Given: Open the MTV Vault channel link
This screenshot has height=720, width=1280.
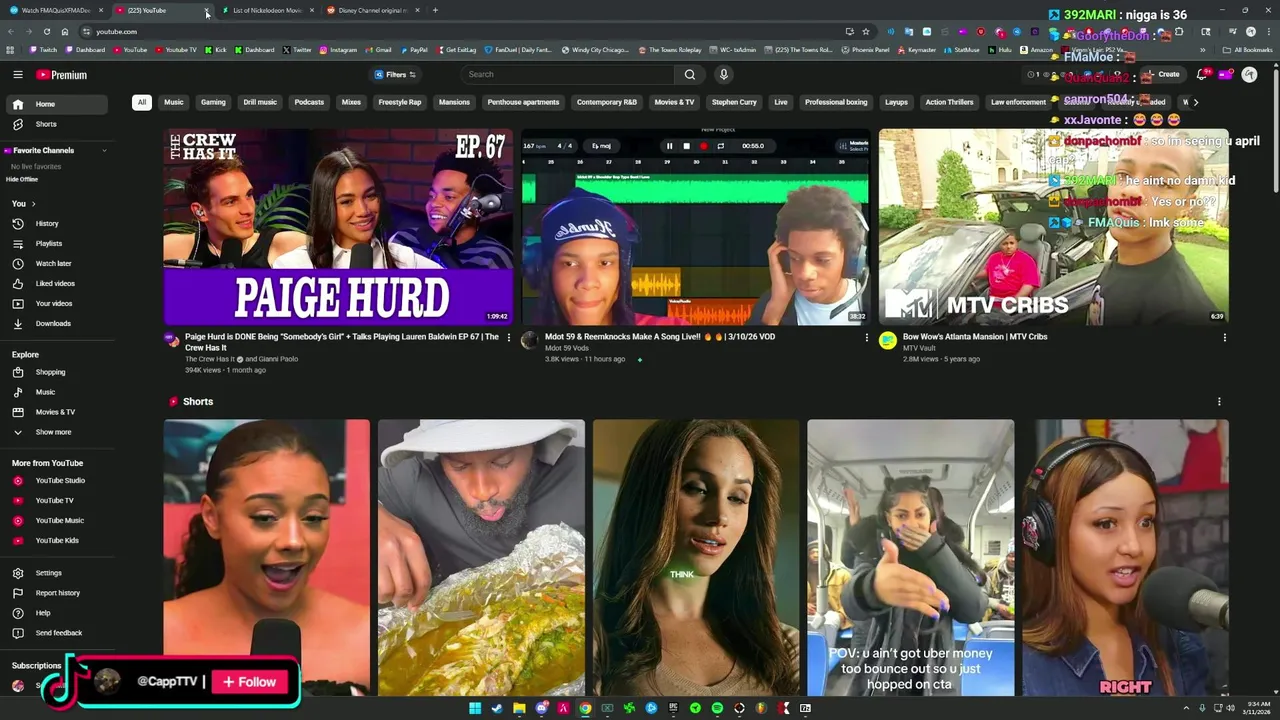Looking at the screenshot, I should tap(921, 348).
